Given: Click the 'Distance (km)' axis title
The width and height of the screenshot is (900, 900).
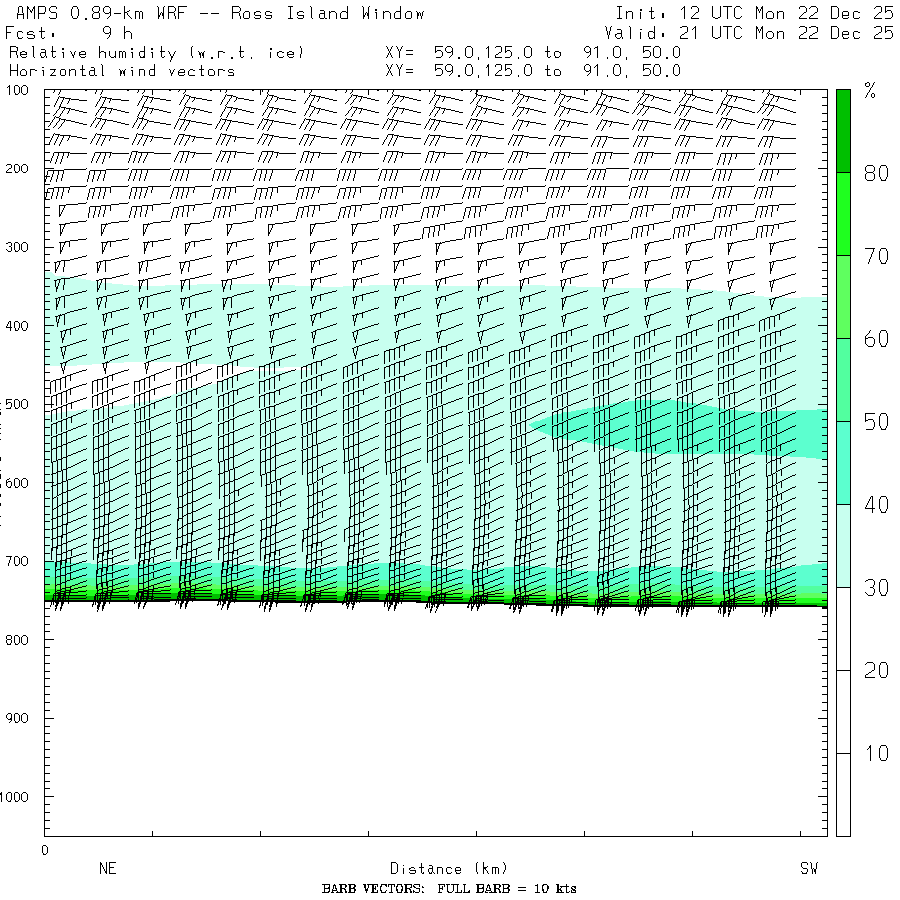Looking at the screenshot, I should [449, 869].
